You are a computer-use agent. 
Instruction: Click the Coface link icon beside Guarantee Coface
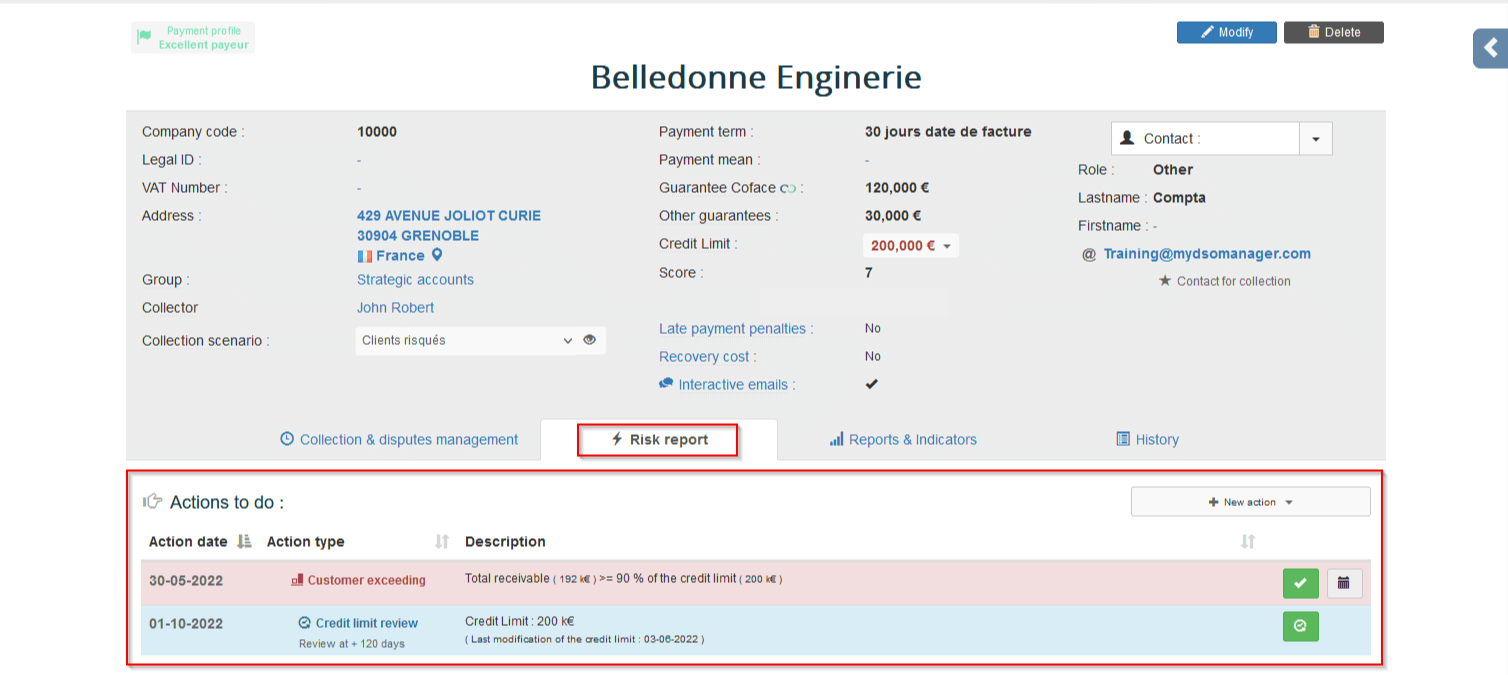coord(788,188)
